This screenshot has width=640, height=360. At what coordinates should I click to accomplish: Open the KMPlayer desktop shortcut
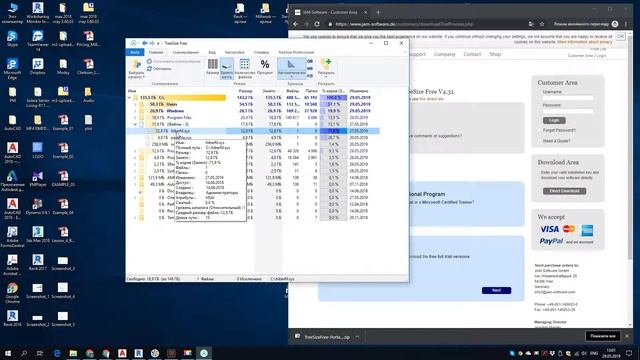coord(38,178)
